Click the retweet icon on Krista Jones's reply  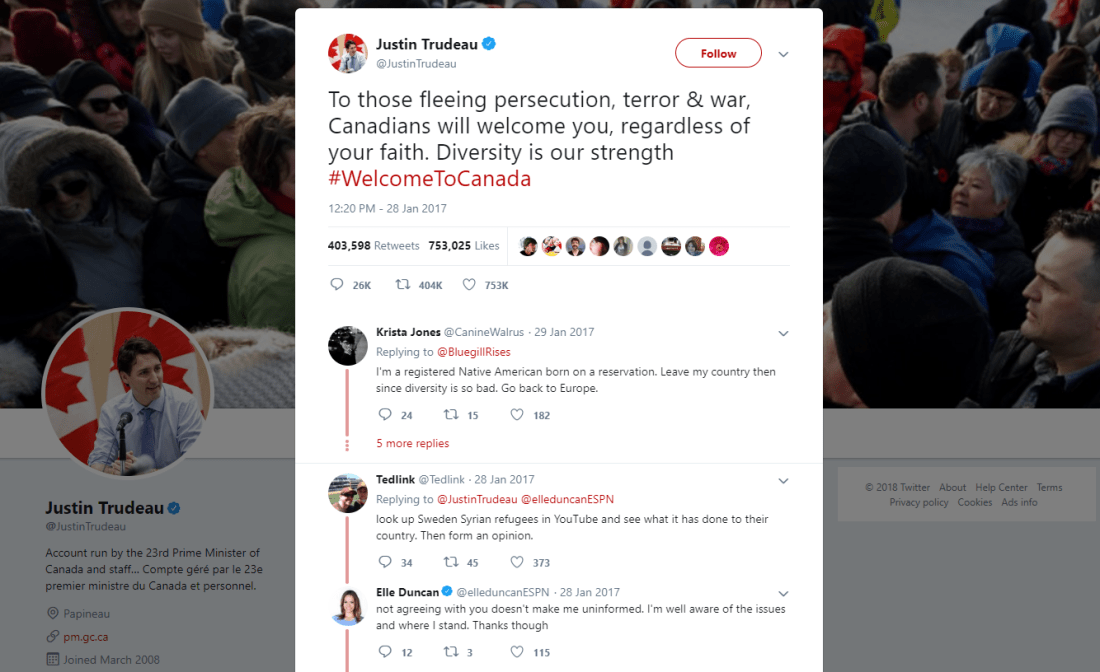(450, 414)
